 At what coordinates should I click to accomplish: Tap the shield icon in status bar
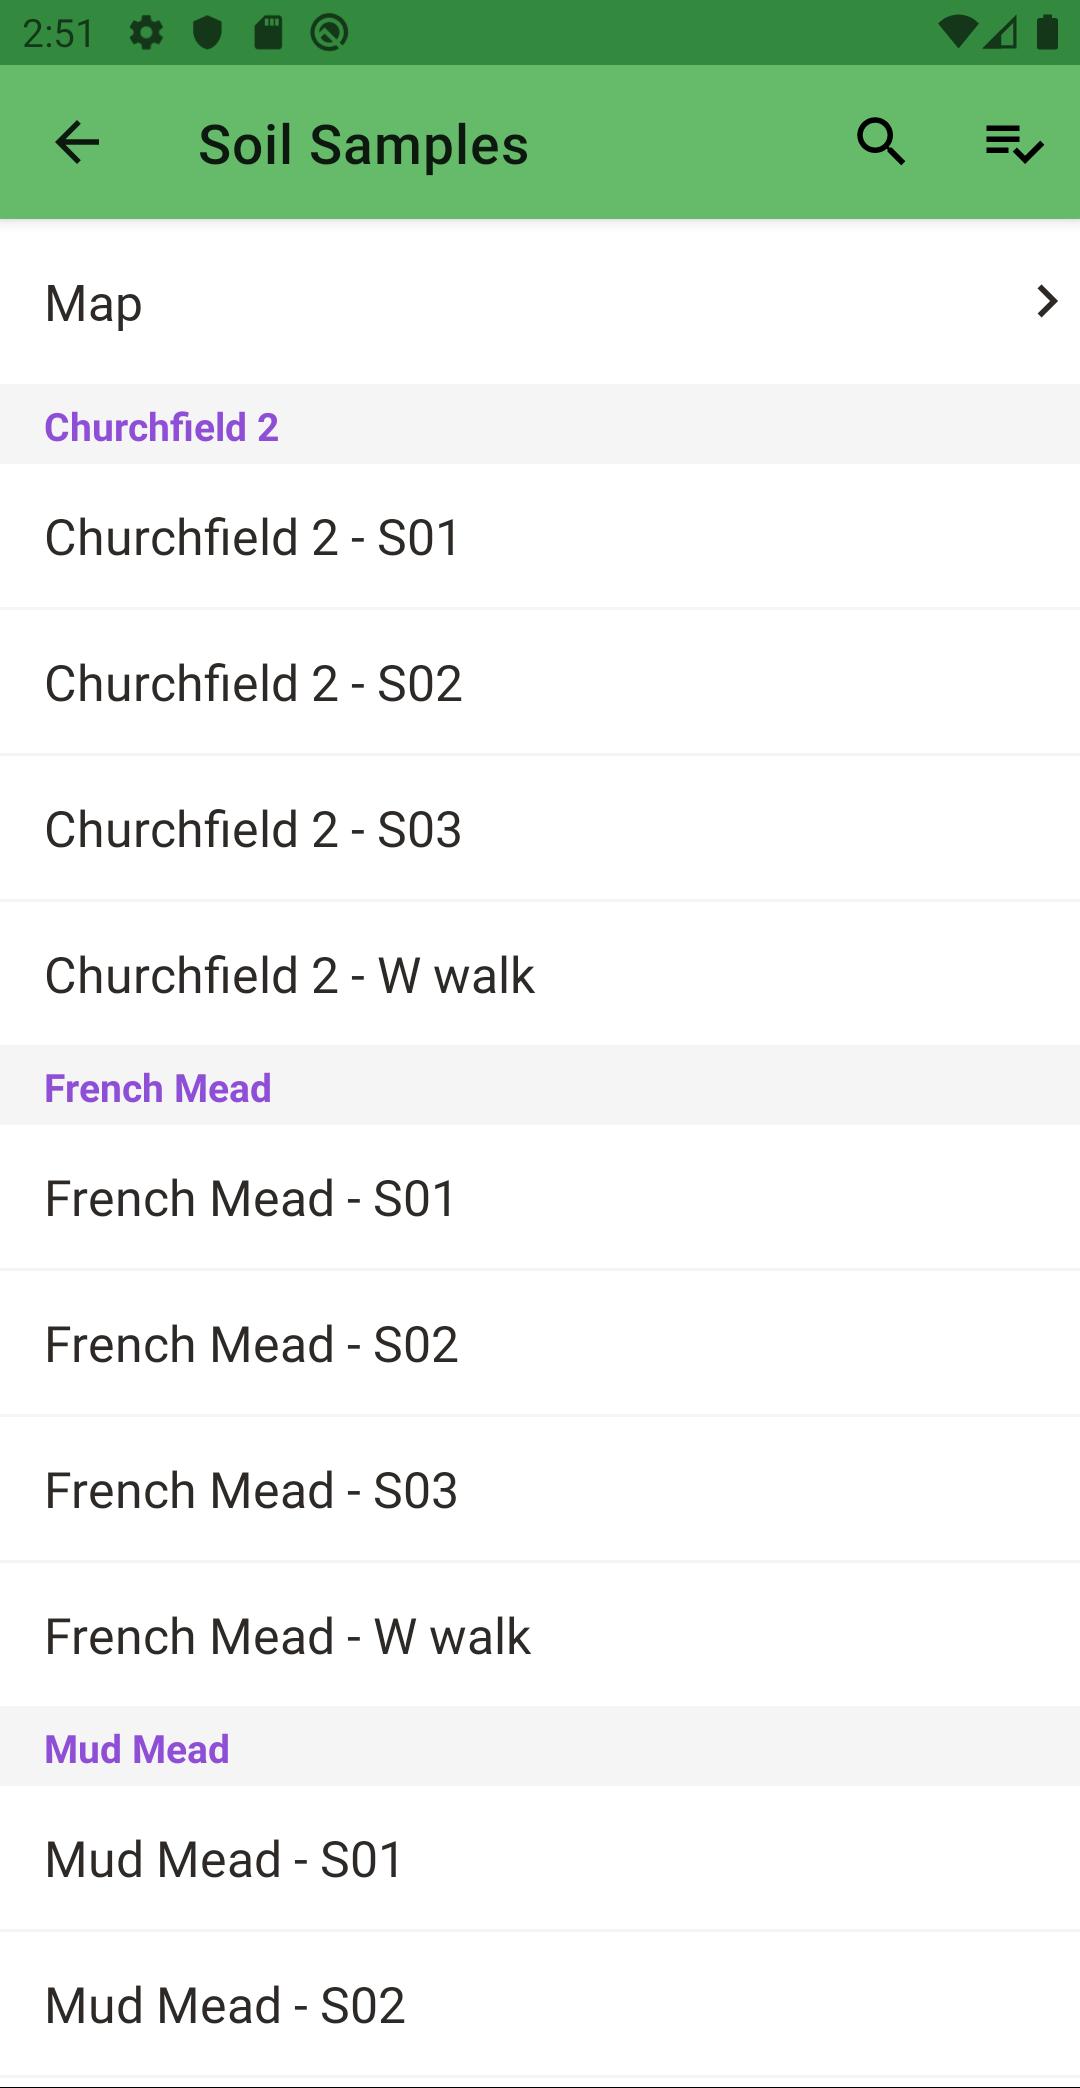pyautogui.click(x=207, y=33)
